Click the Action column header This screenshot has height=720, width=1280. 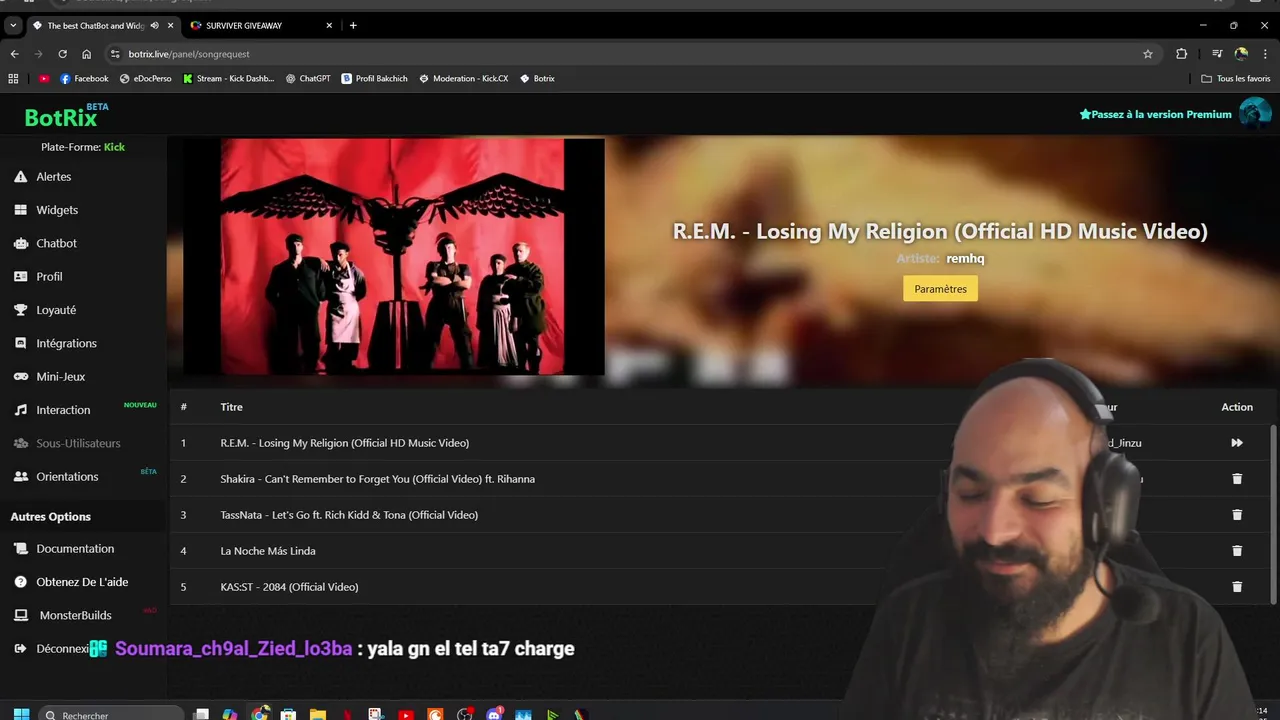tap(1237, 407)
